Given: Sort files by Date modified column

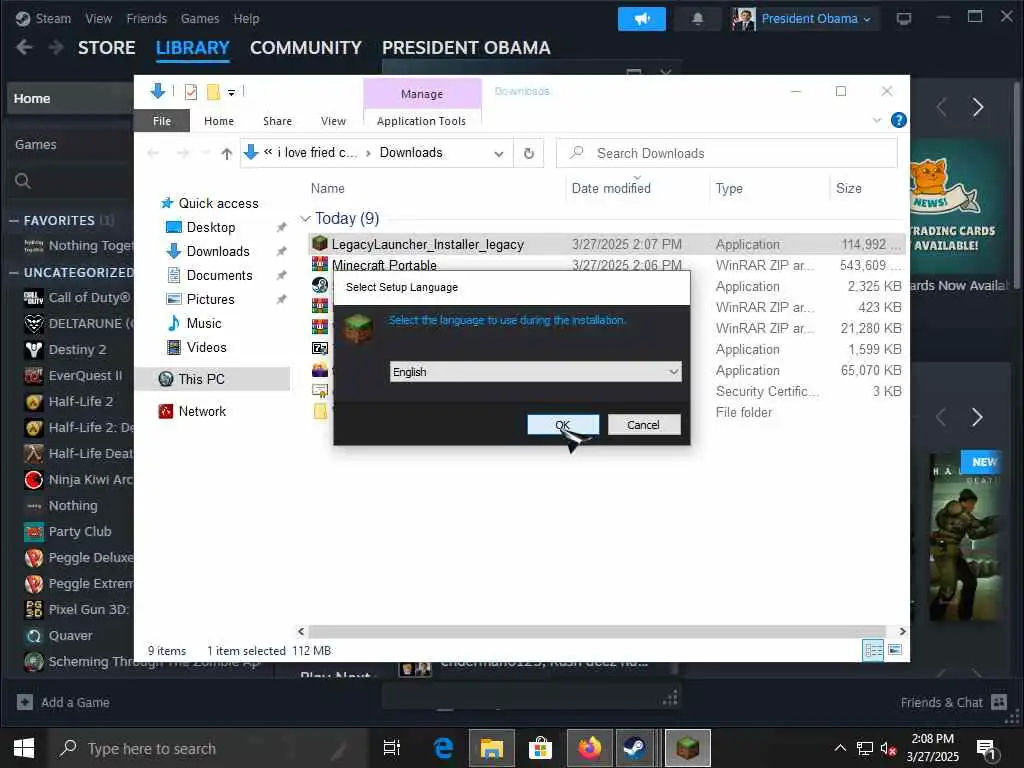Looking at the screenshot, I should tap(611, 188).
